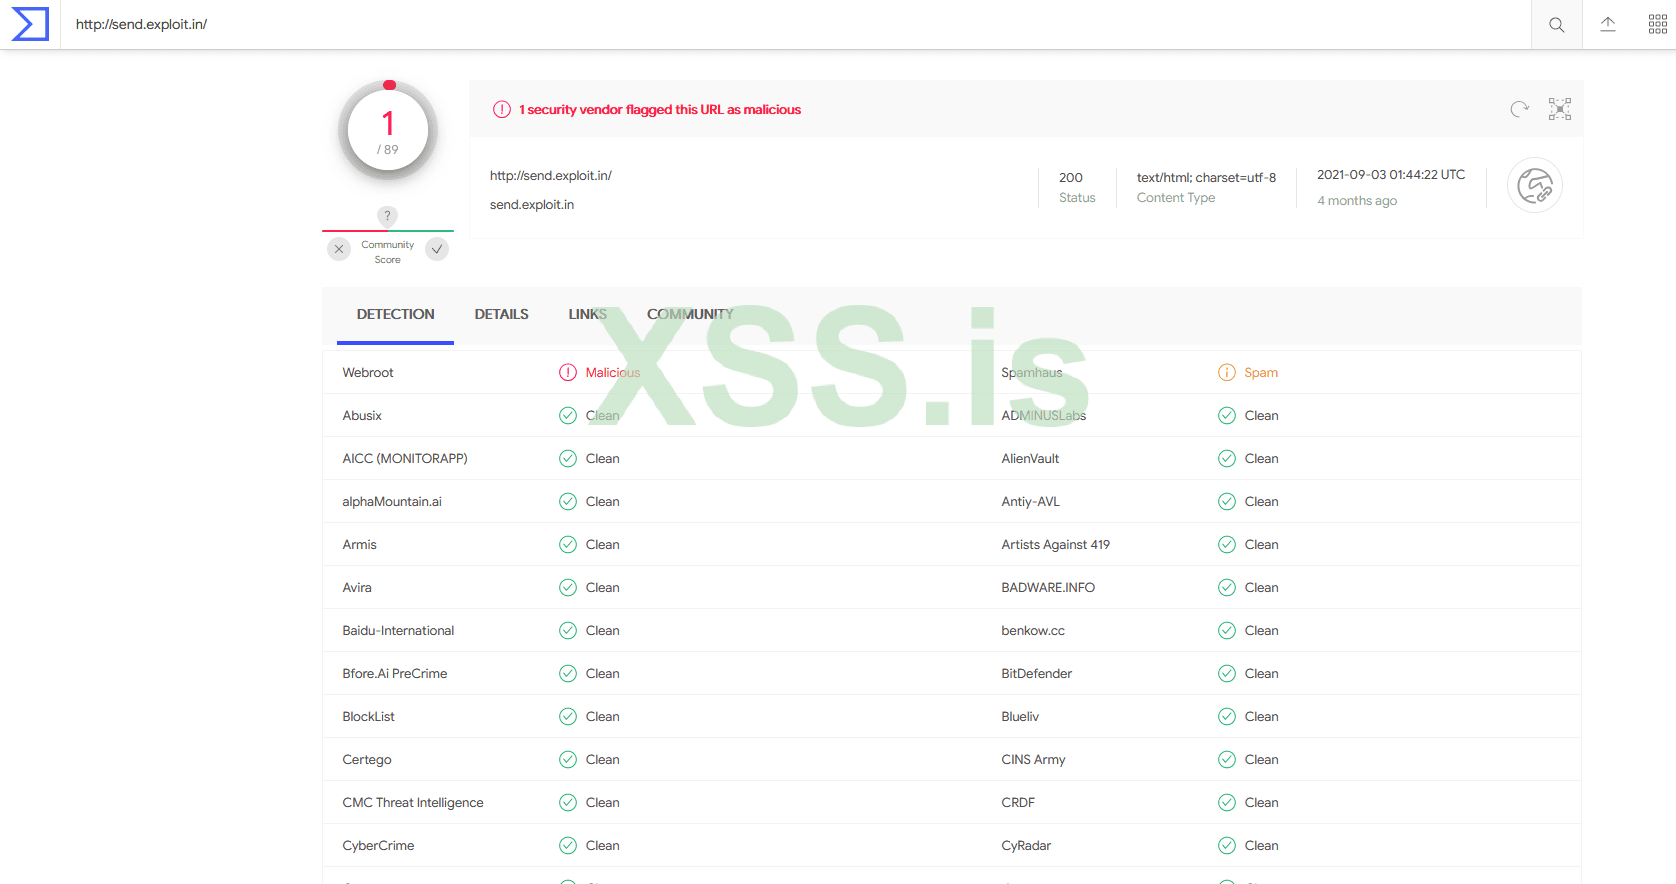This screenshot has height=884, width=1676.
Task: Select the DETECTION tab
Action: pos(395,314)
